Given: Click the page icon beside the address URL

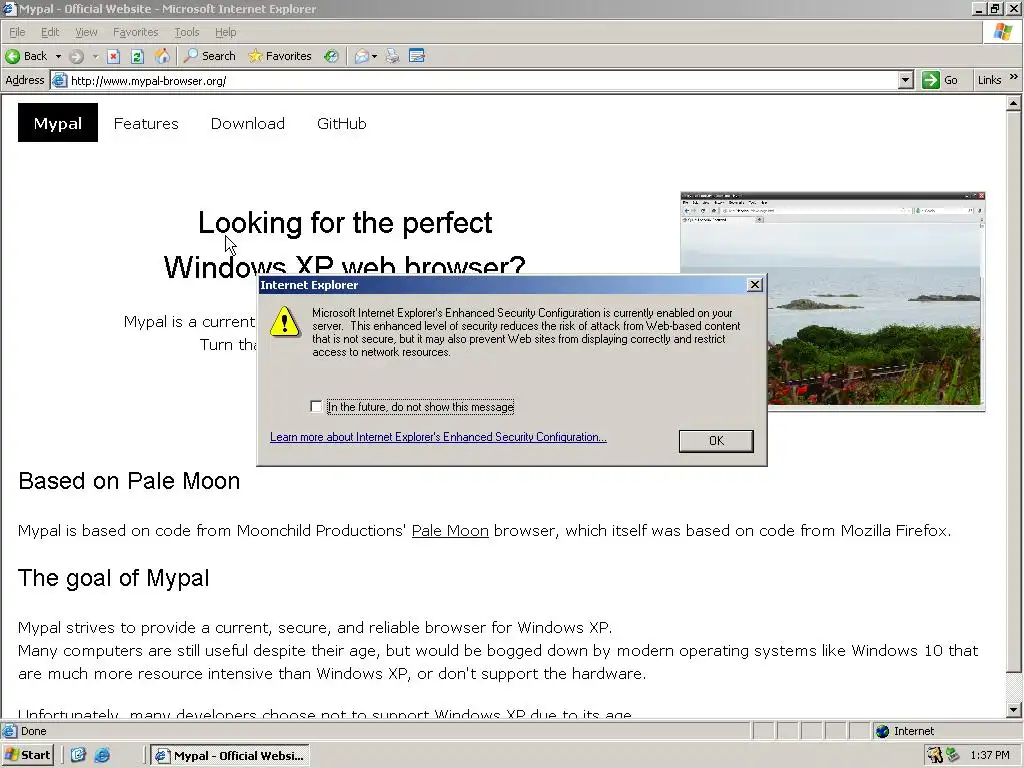Looking at the screenshot, I should point(59,81).
